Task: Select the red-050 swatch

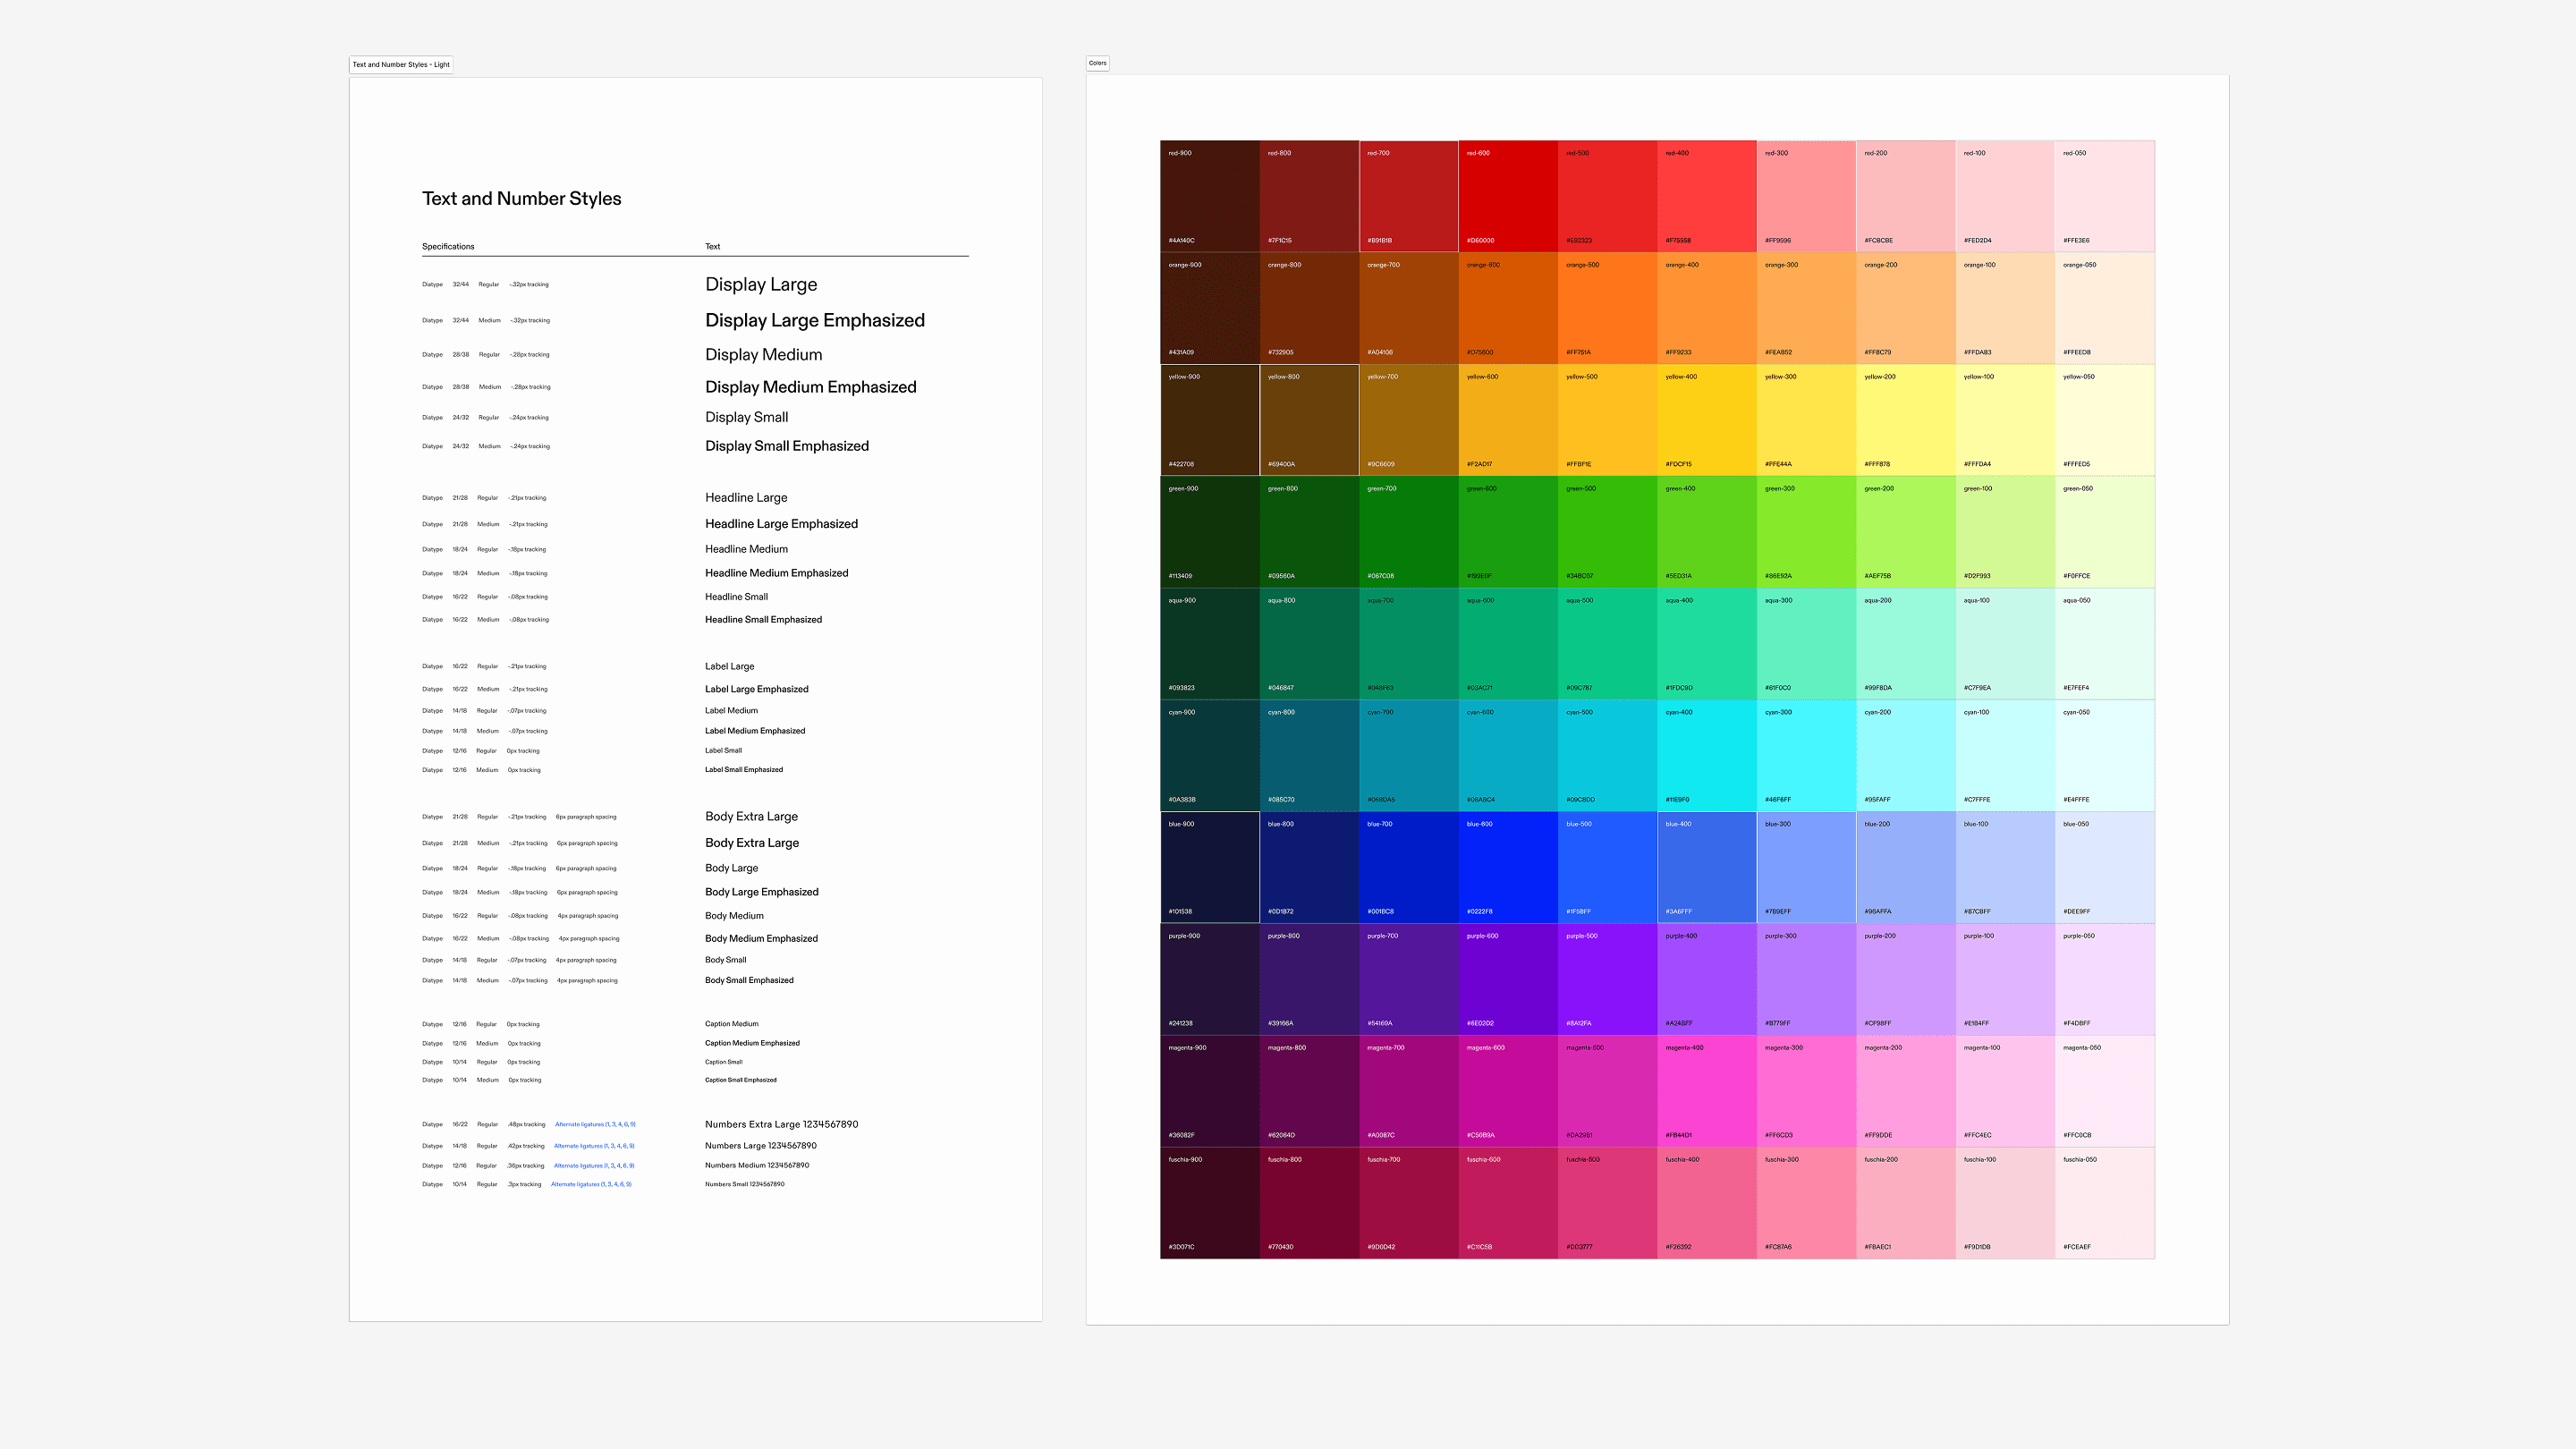Action: (2104, 196)
